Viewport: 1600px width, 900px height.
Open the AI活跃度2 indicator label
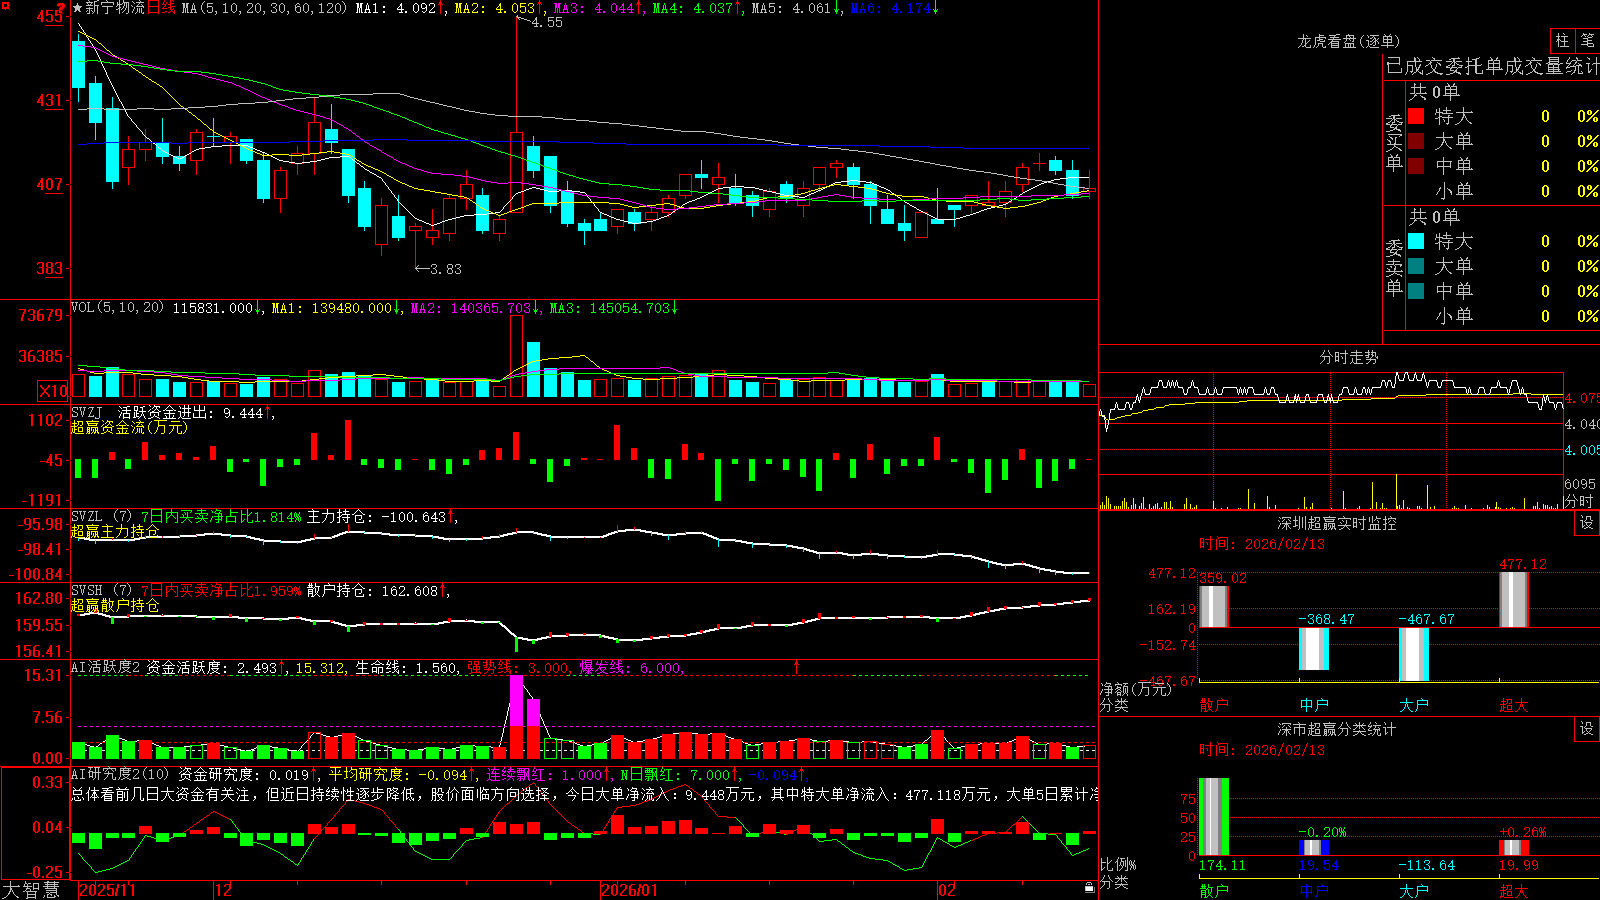(106, 668)
